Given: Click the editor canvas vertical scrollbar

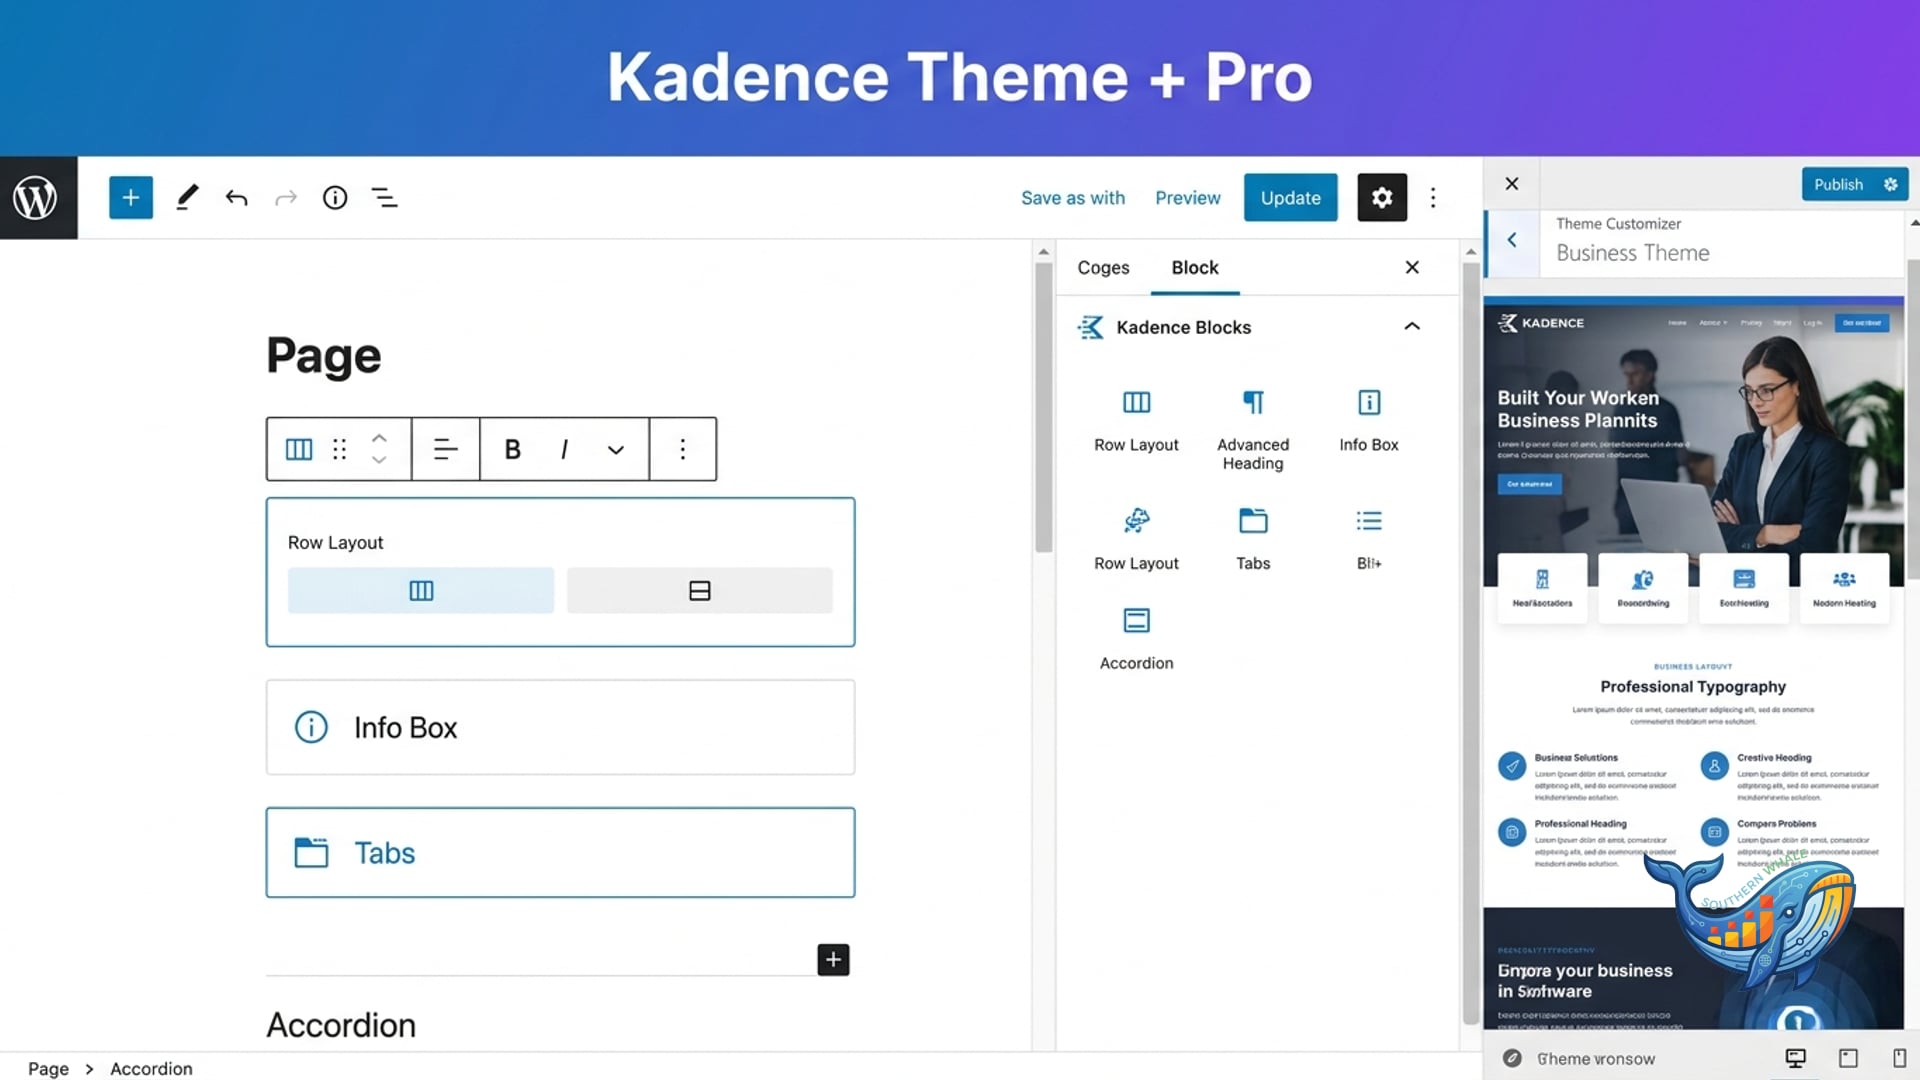Looking at the screenshot, I should click(1043, 407).
